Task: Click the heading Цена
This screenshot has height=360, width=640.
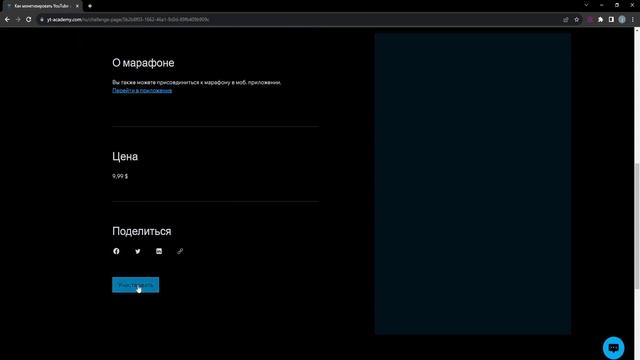Action: point(125,156)
